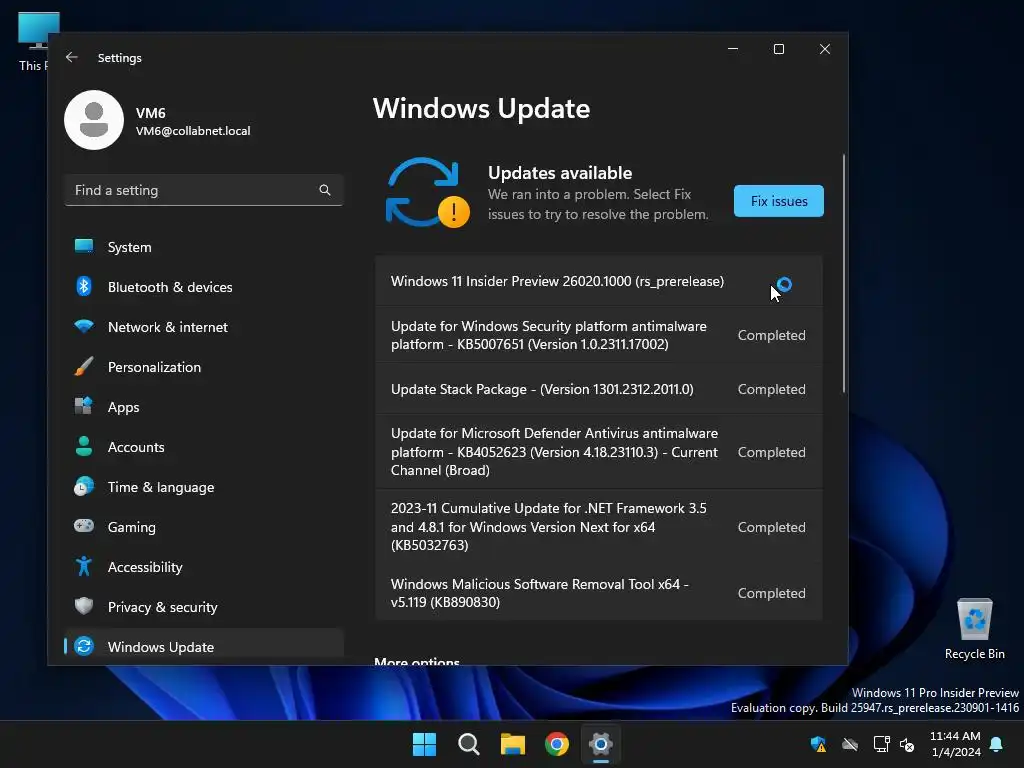Select the KB5007651 Windows Security platform update
The width and height of the screenshot is (1024, 768).
(598, 335)
